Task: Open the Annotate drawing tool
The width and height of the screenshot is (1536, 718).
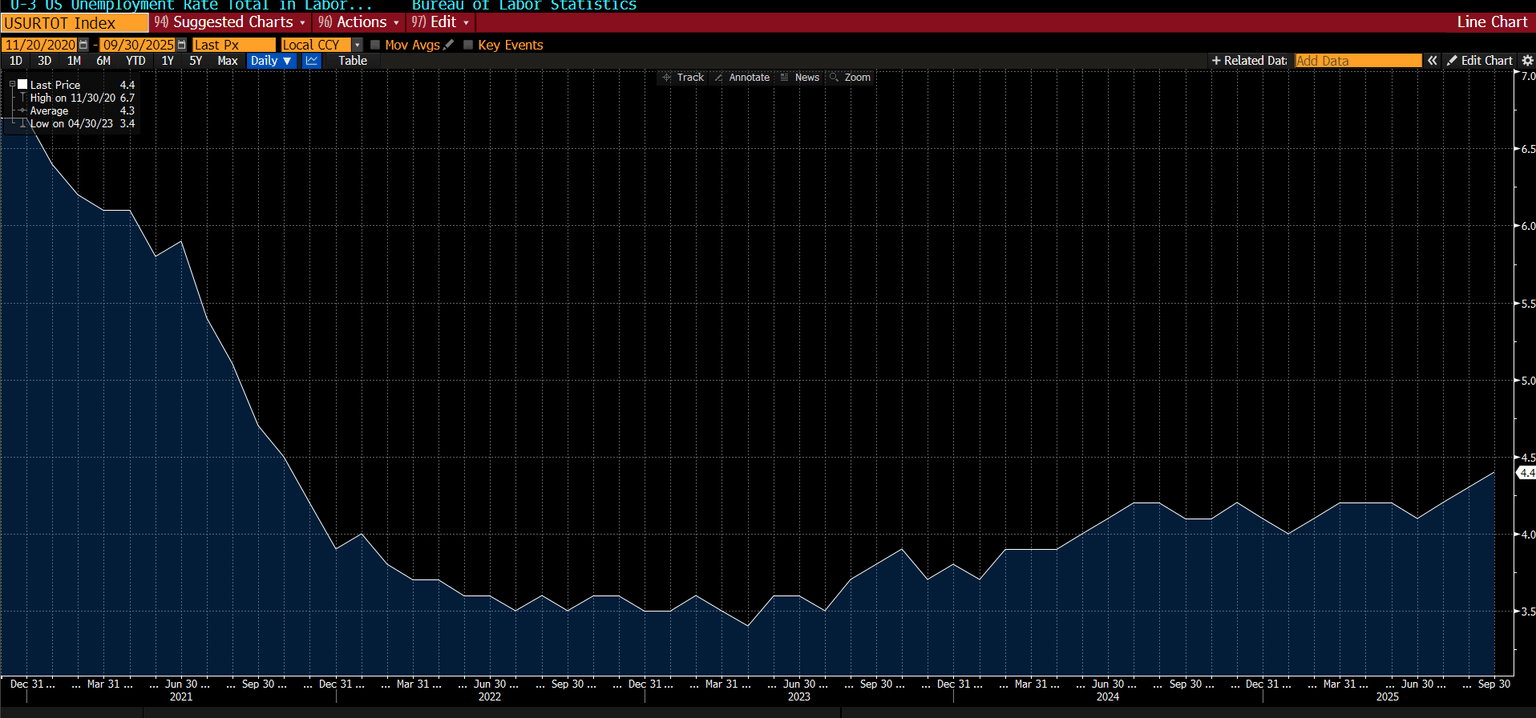Action: [x=744, y=77]
